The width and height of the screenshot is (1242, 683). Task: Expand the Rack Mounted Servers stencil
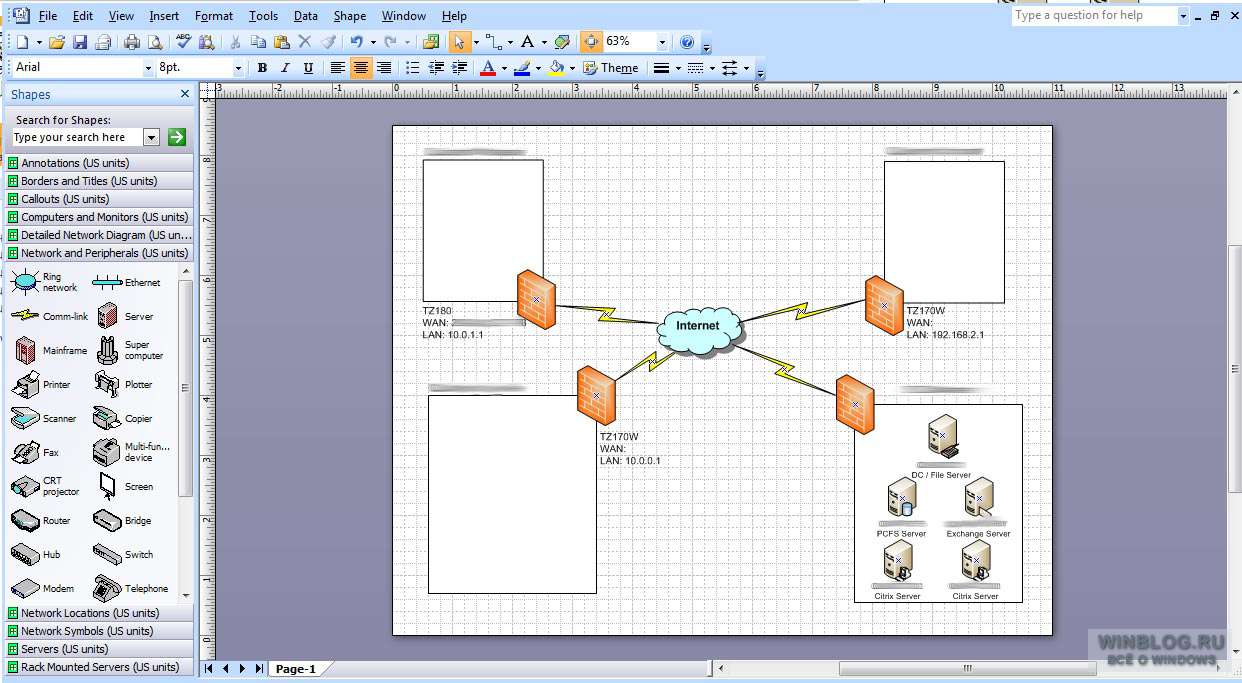point(97,667)
